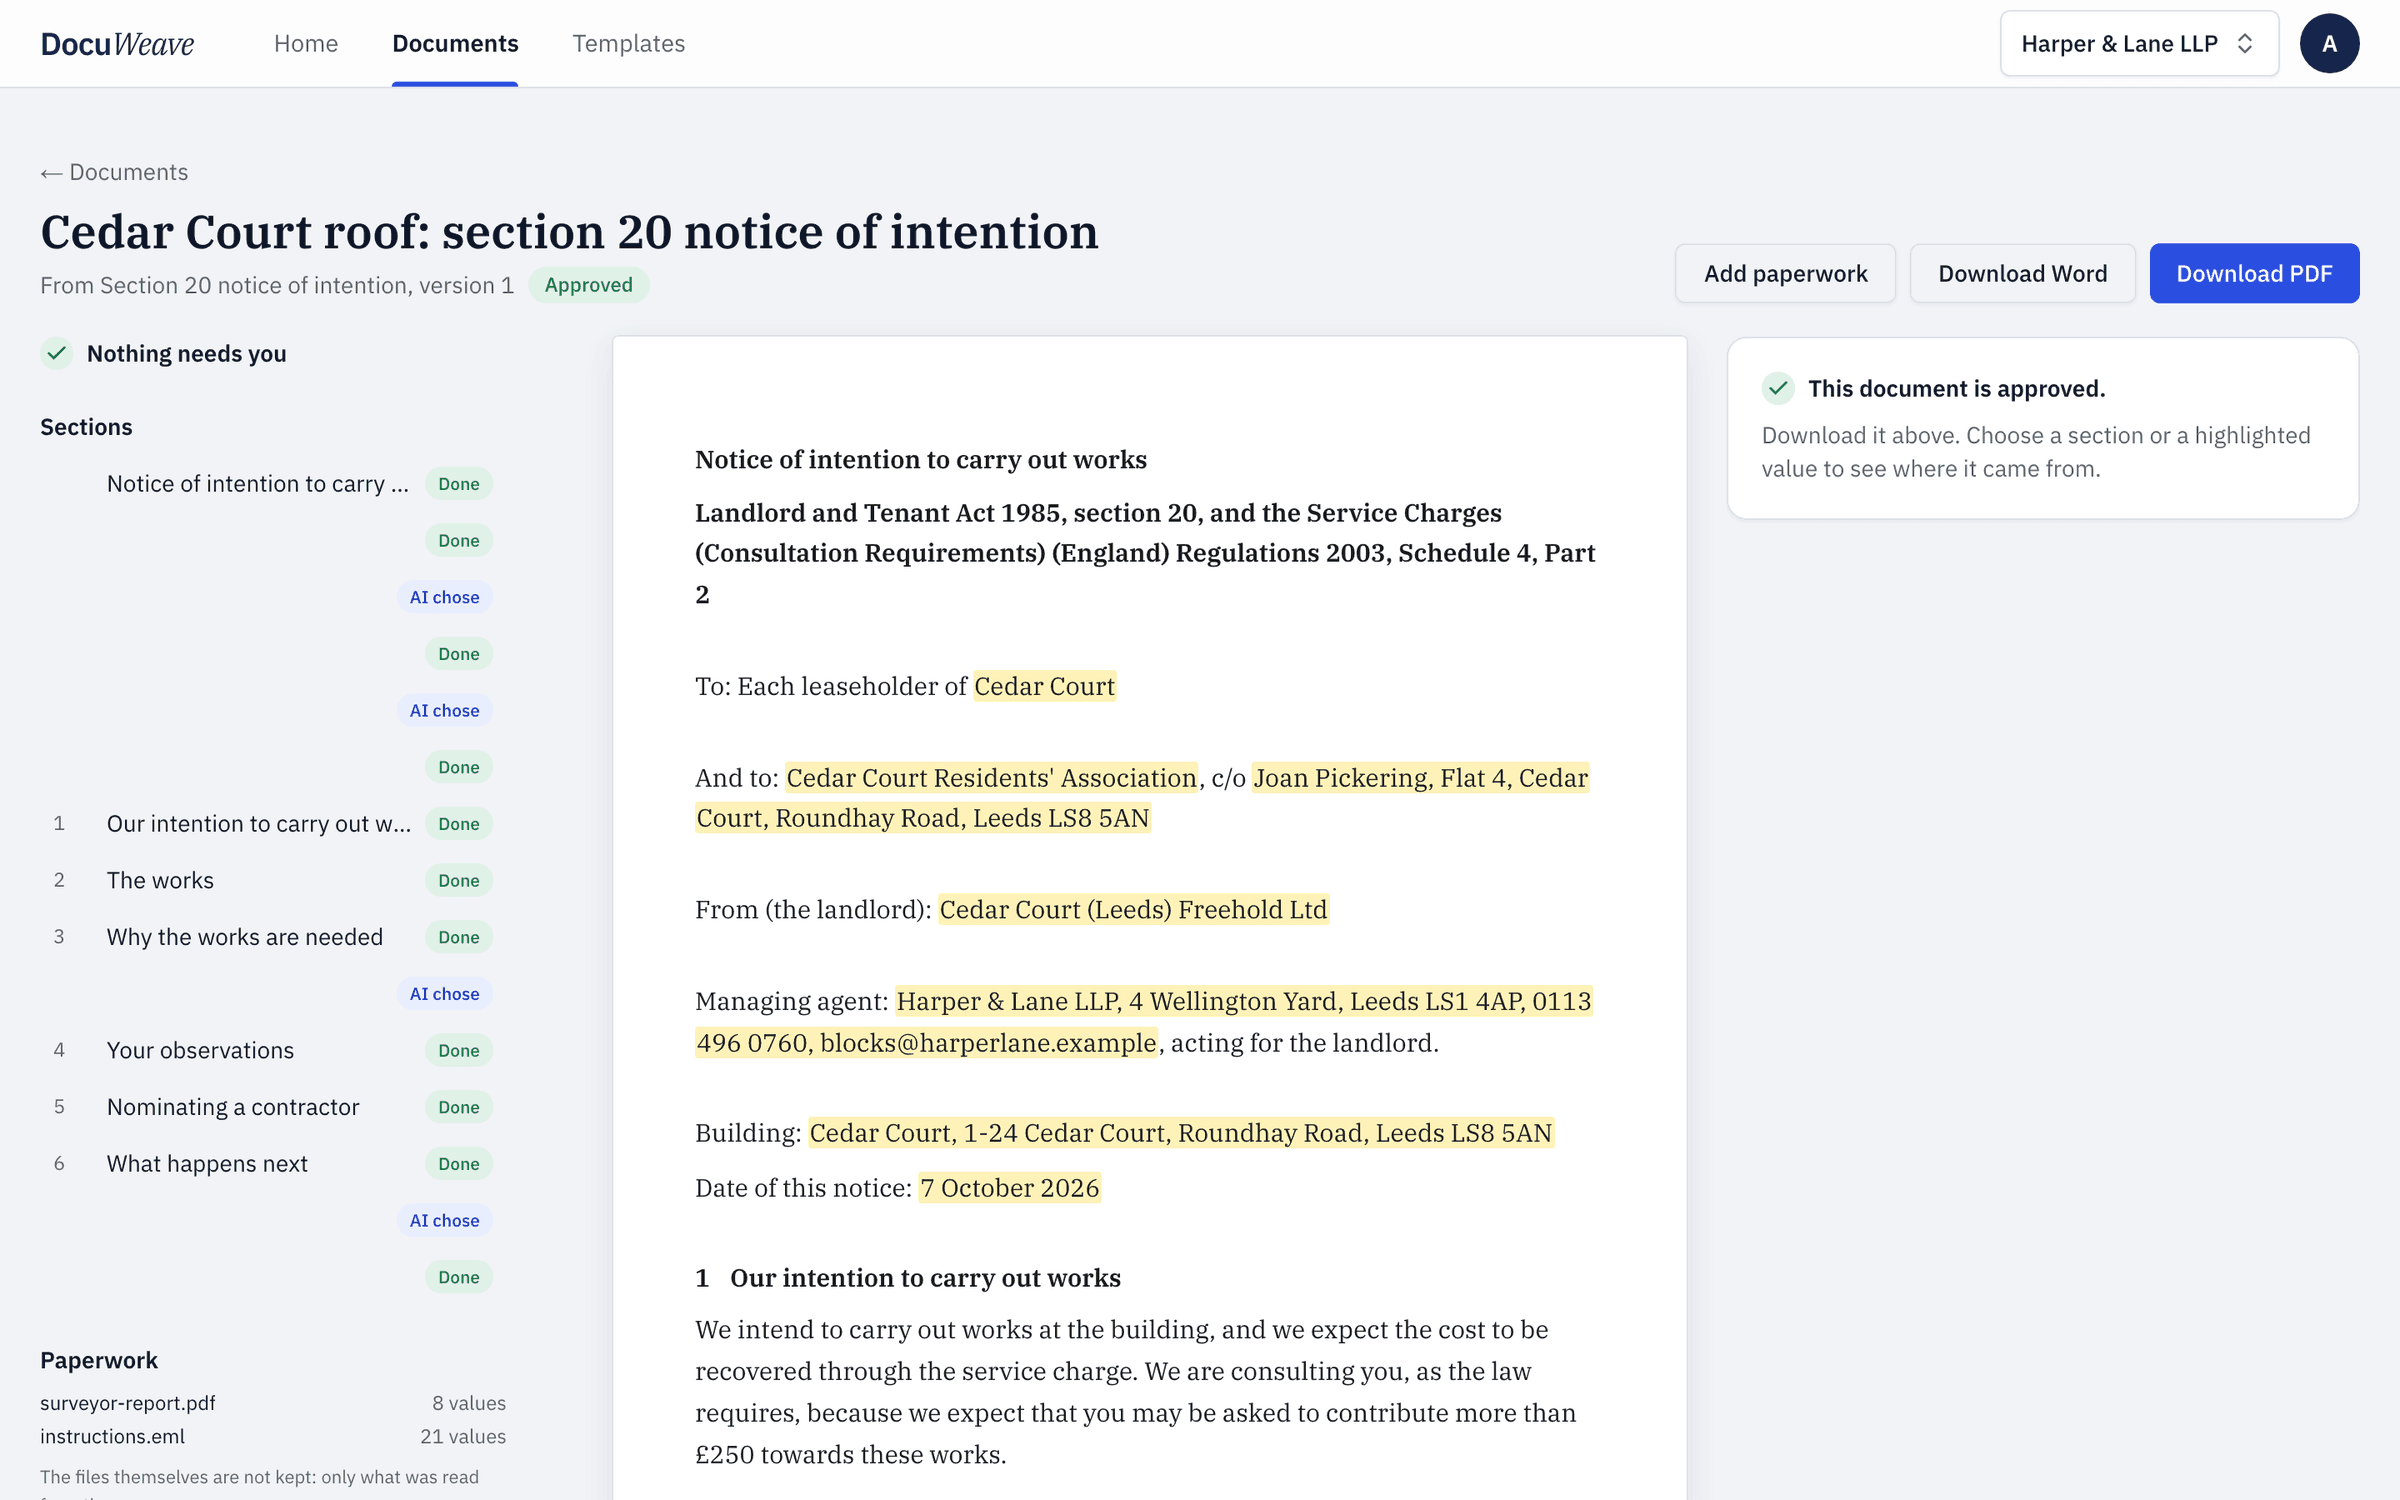Click highlighted Joan Pickering, Flat 4 address
The image size is (2400, 1500).
pos(1142,798)
